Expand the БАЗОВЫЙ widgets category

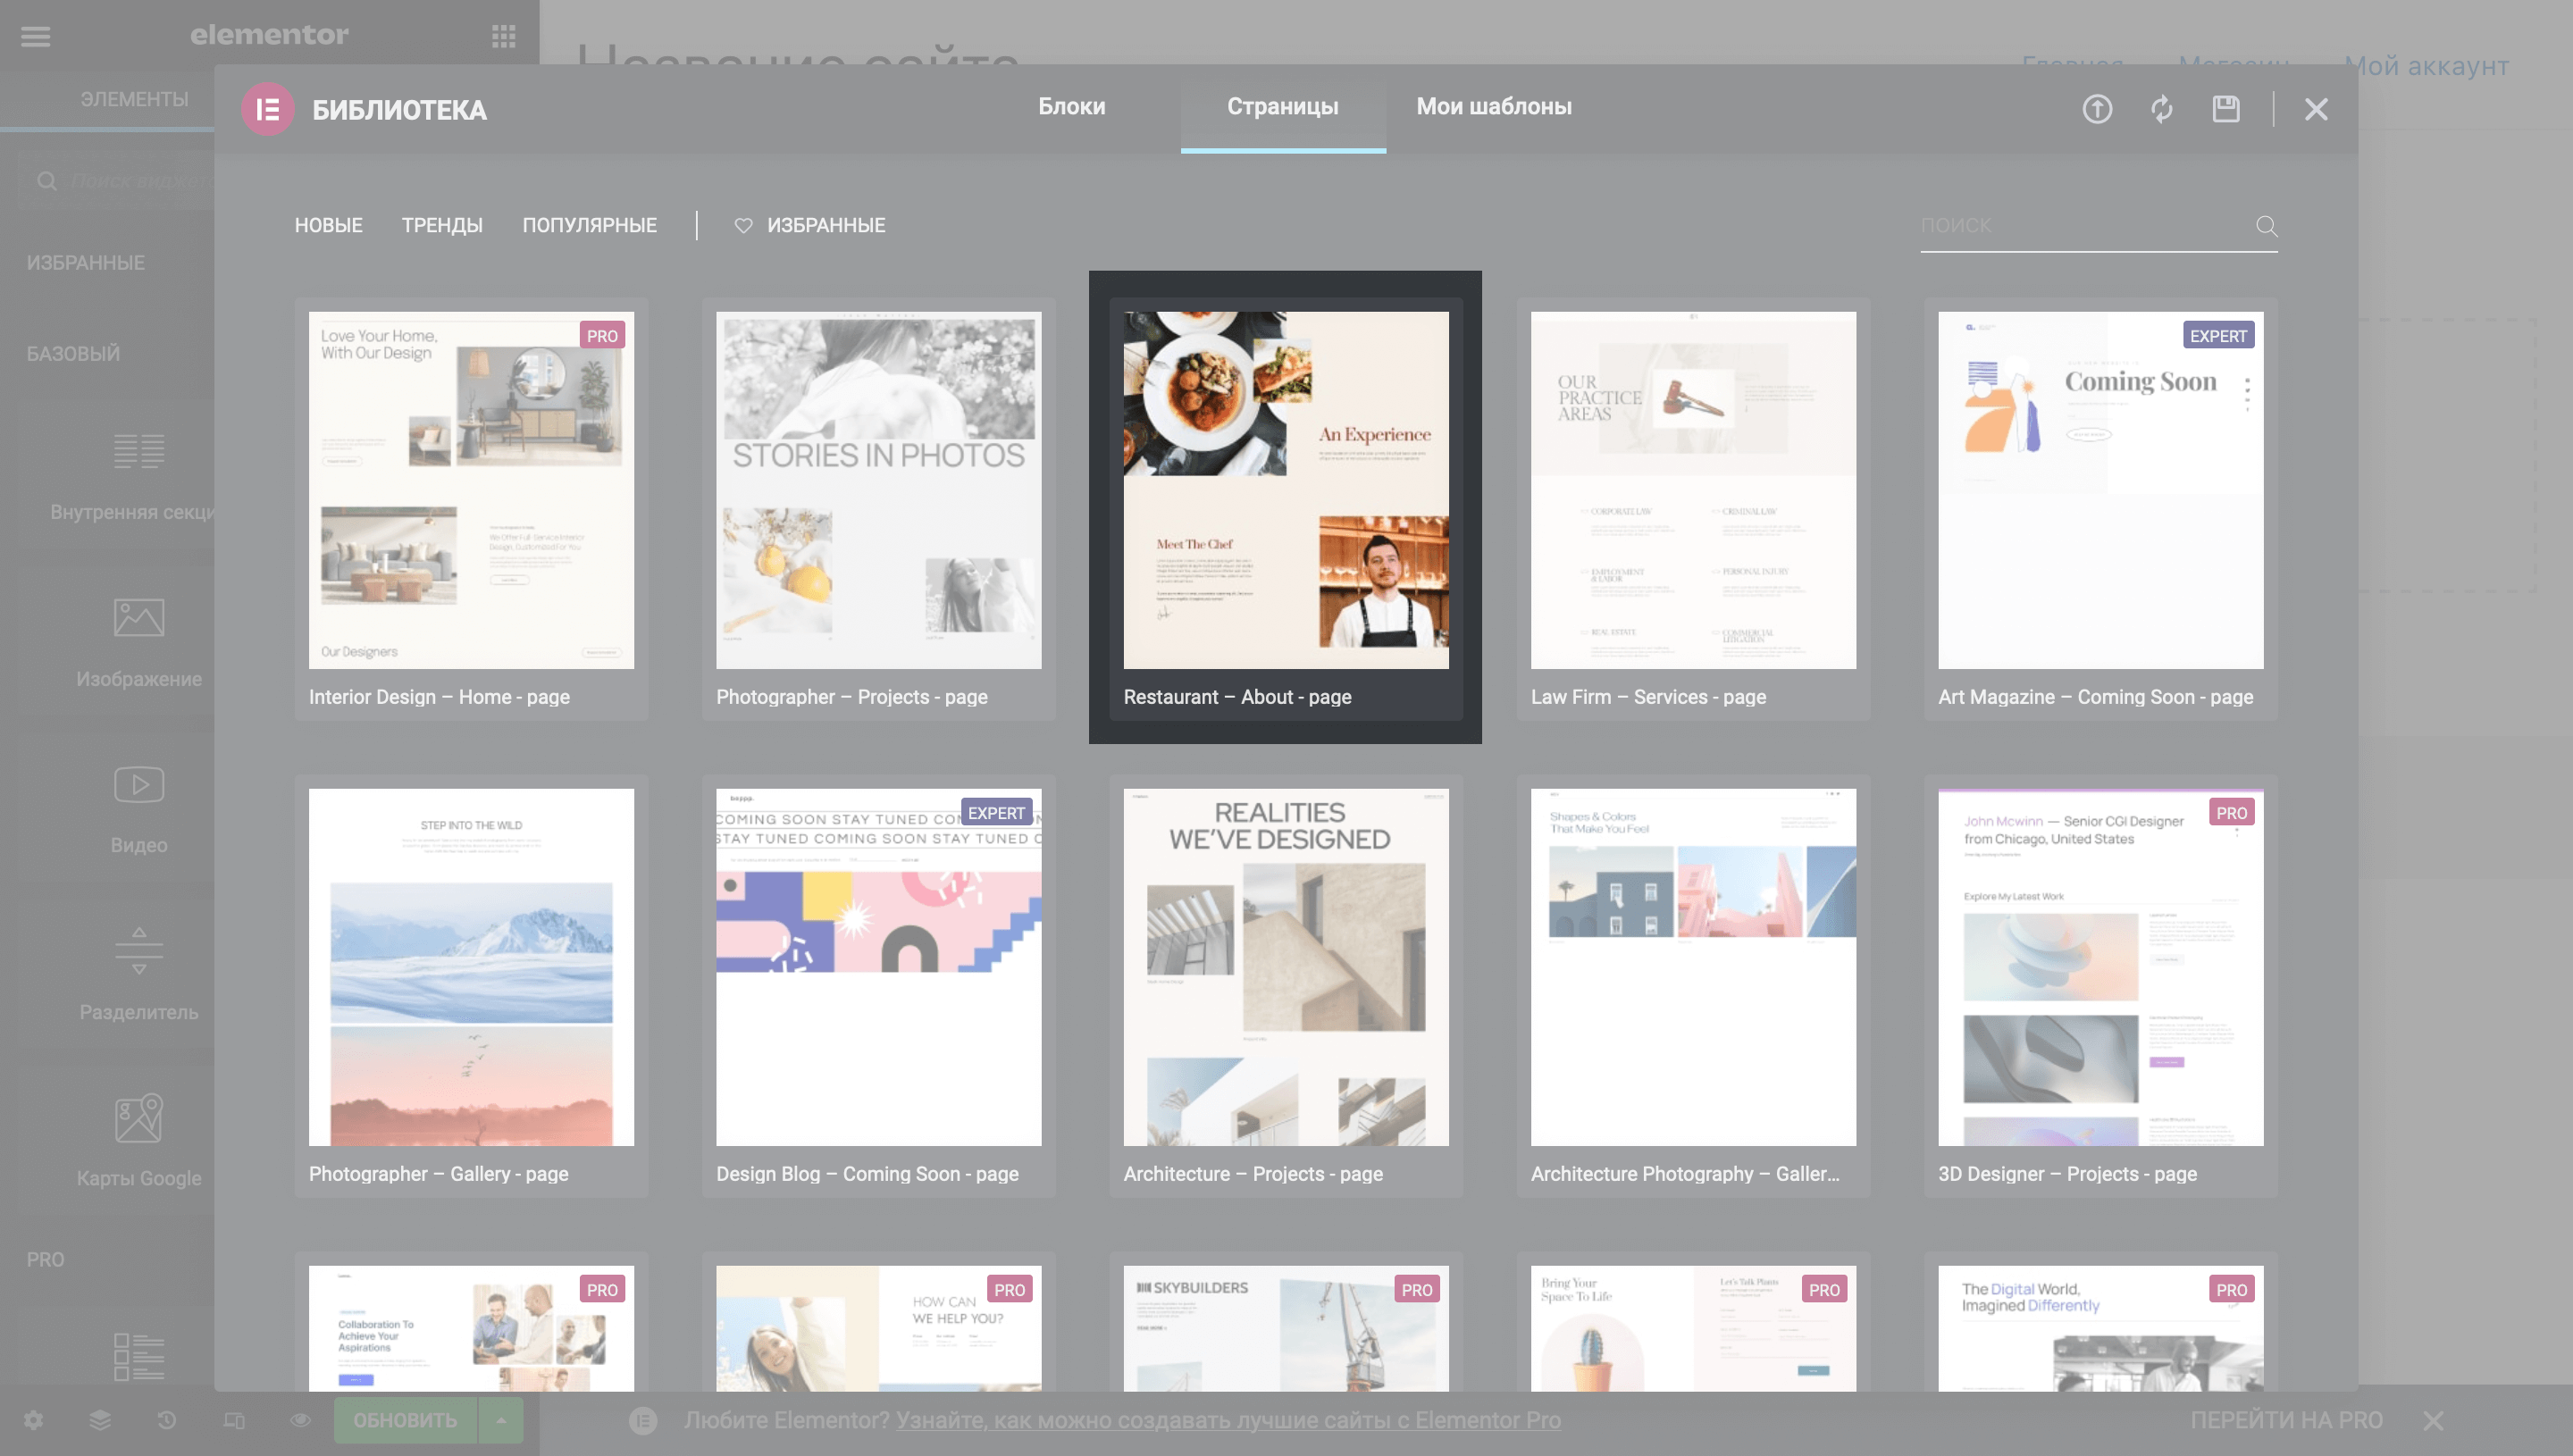pyautogui.click(x=73, y=353)
